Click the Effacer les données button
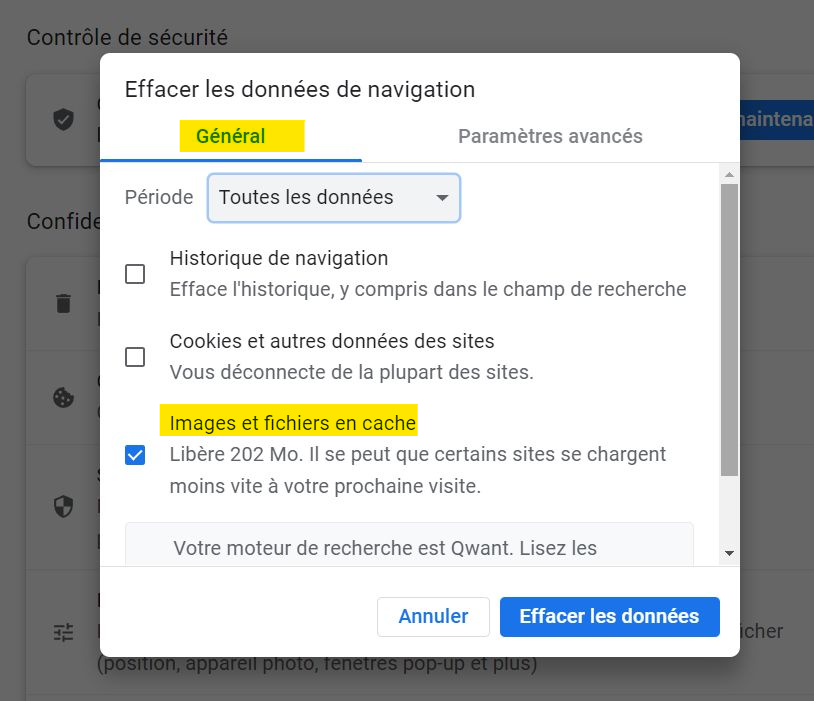The image size is (814, 701). (x=609, y=617)
